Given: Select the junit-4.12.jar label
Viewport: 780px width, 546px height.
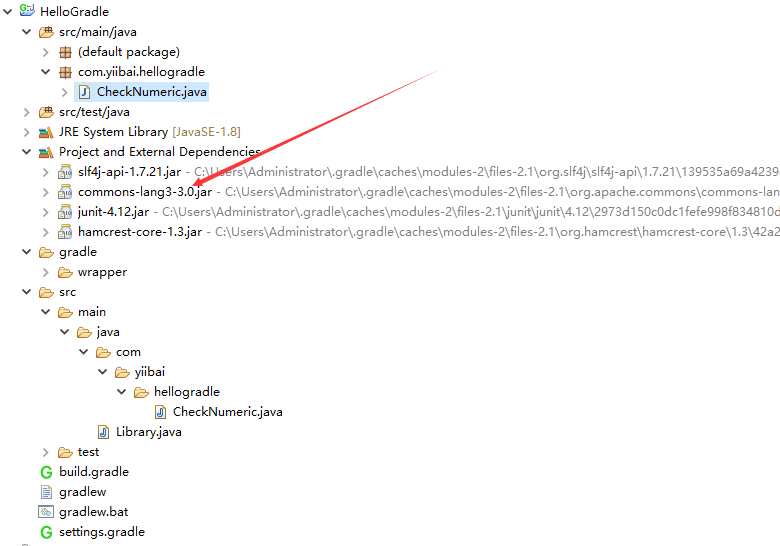Looking at the screenshot, I should [113, 212].
